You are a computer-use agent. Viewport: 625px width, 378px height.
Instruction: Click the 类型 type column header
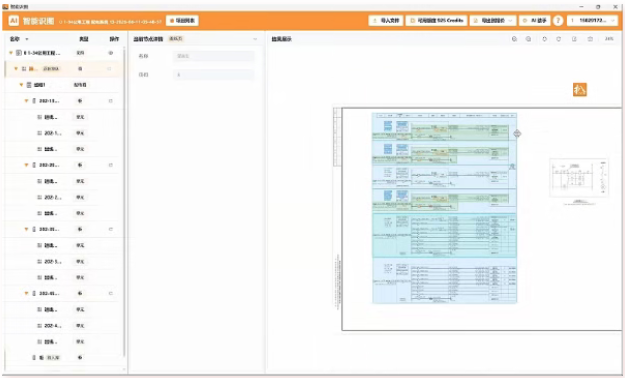[x=83, y=39]
